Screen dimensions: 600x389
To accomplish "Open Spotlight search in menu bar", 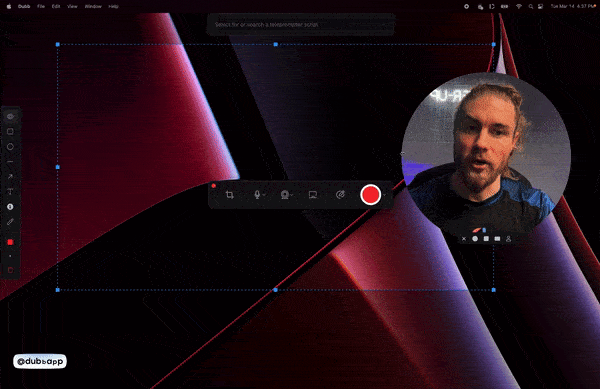I will coord(530,6).
